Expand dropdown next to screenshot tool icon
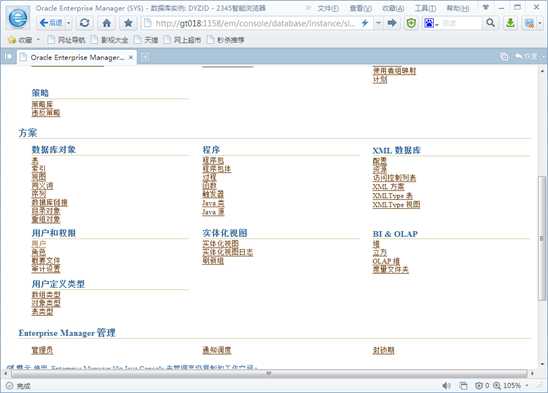 [540, 23]
